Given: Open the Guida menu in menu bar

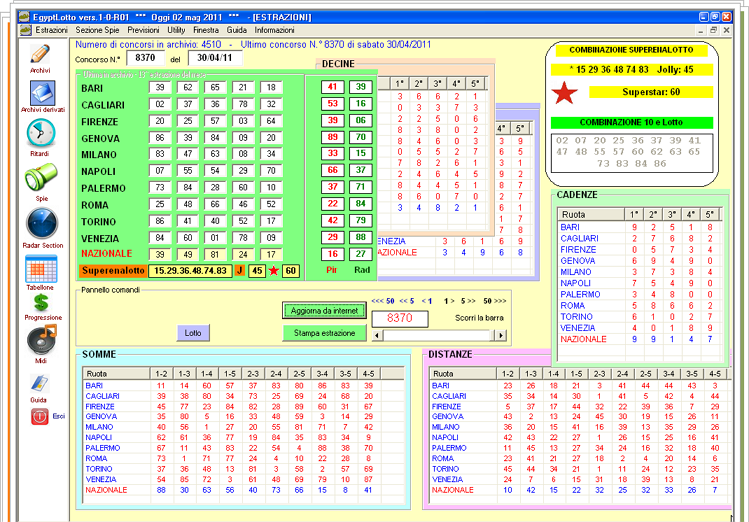Looking at the screenshot, I should click(x=236, y=30).
